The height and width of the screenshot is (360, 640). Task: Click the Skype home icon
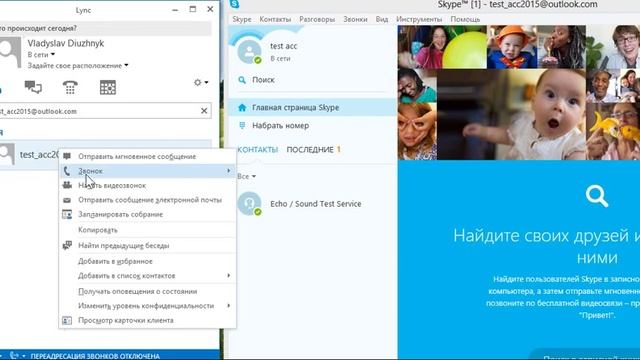(x=242, y=107)
